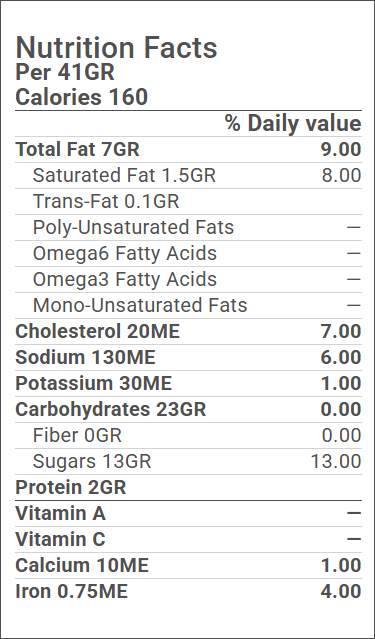Select the Sodium 130ME label
Screen dimensions: 375x639
click(86, 358)
